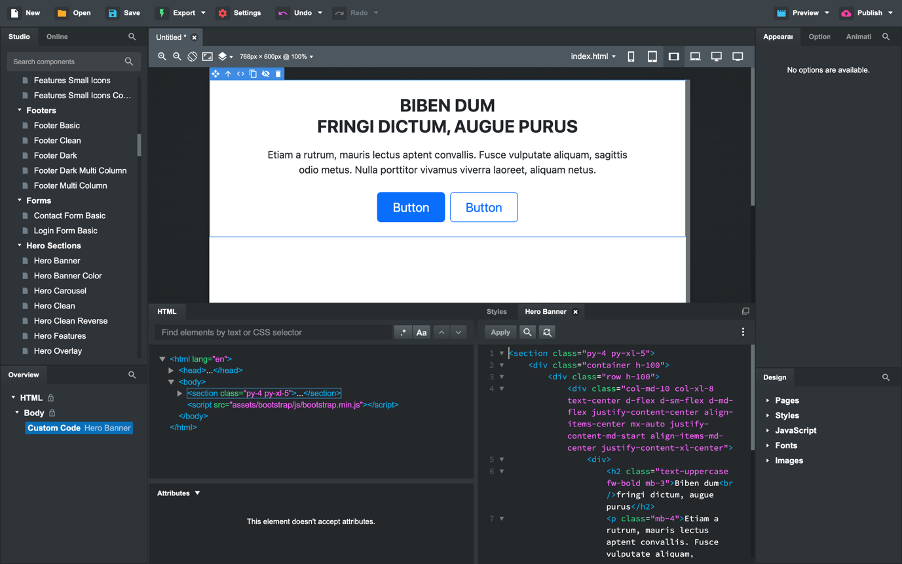
Task: Select the tablet device preview icon
Action: (652, 57)
